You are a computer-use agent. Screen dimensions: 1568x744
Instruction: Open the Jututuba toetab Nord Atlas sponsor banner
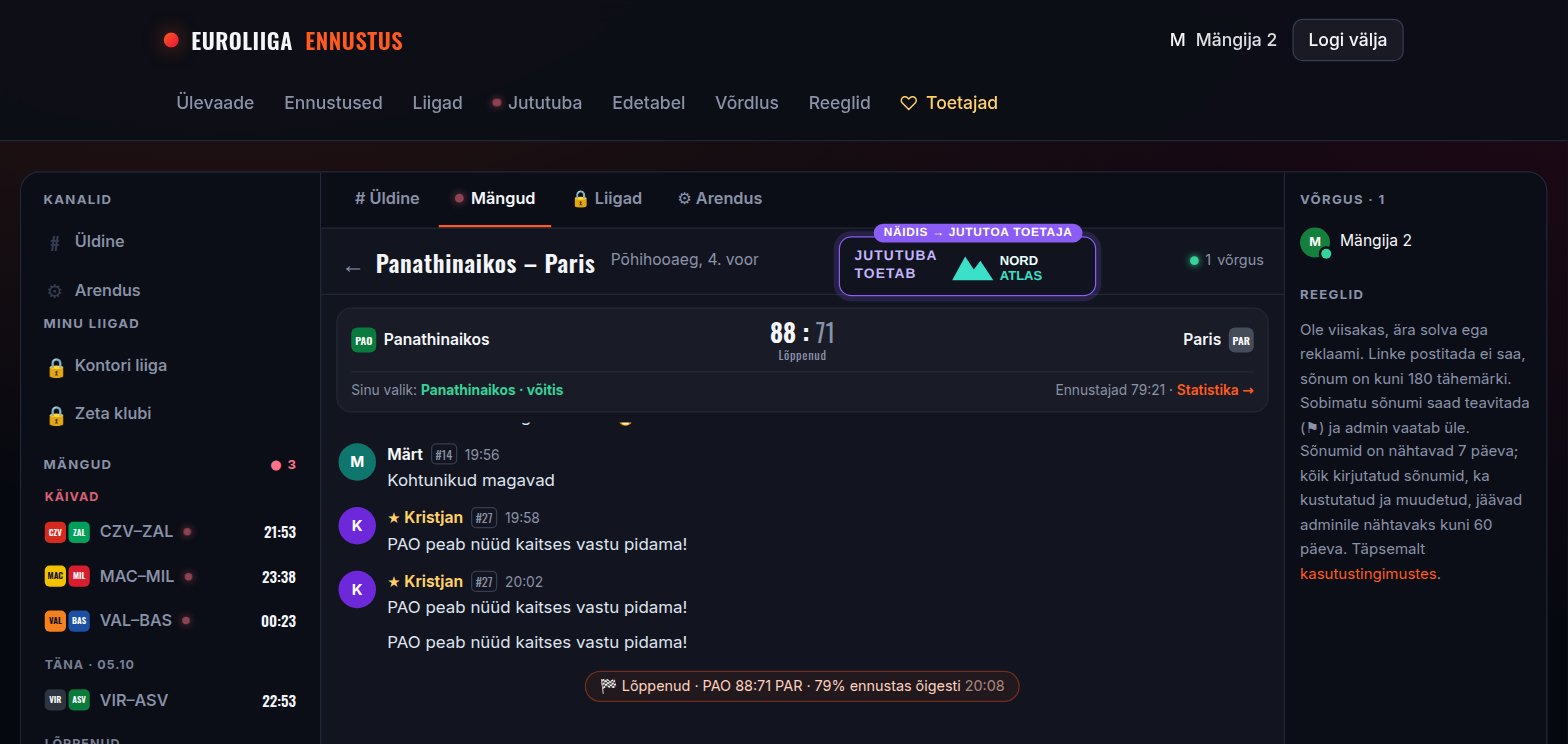(x=967, y=266)
